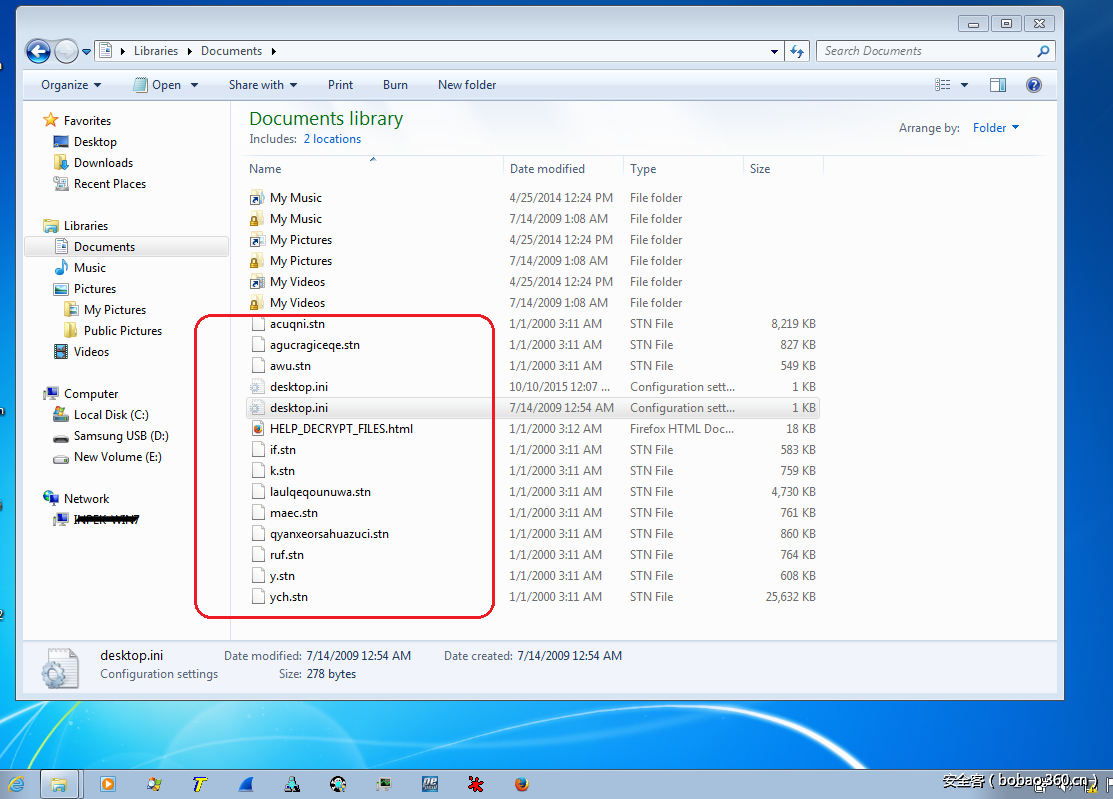Show the preview pane
This screenshot has height=799, width=1113.
click(997, 85)
